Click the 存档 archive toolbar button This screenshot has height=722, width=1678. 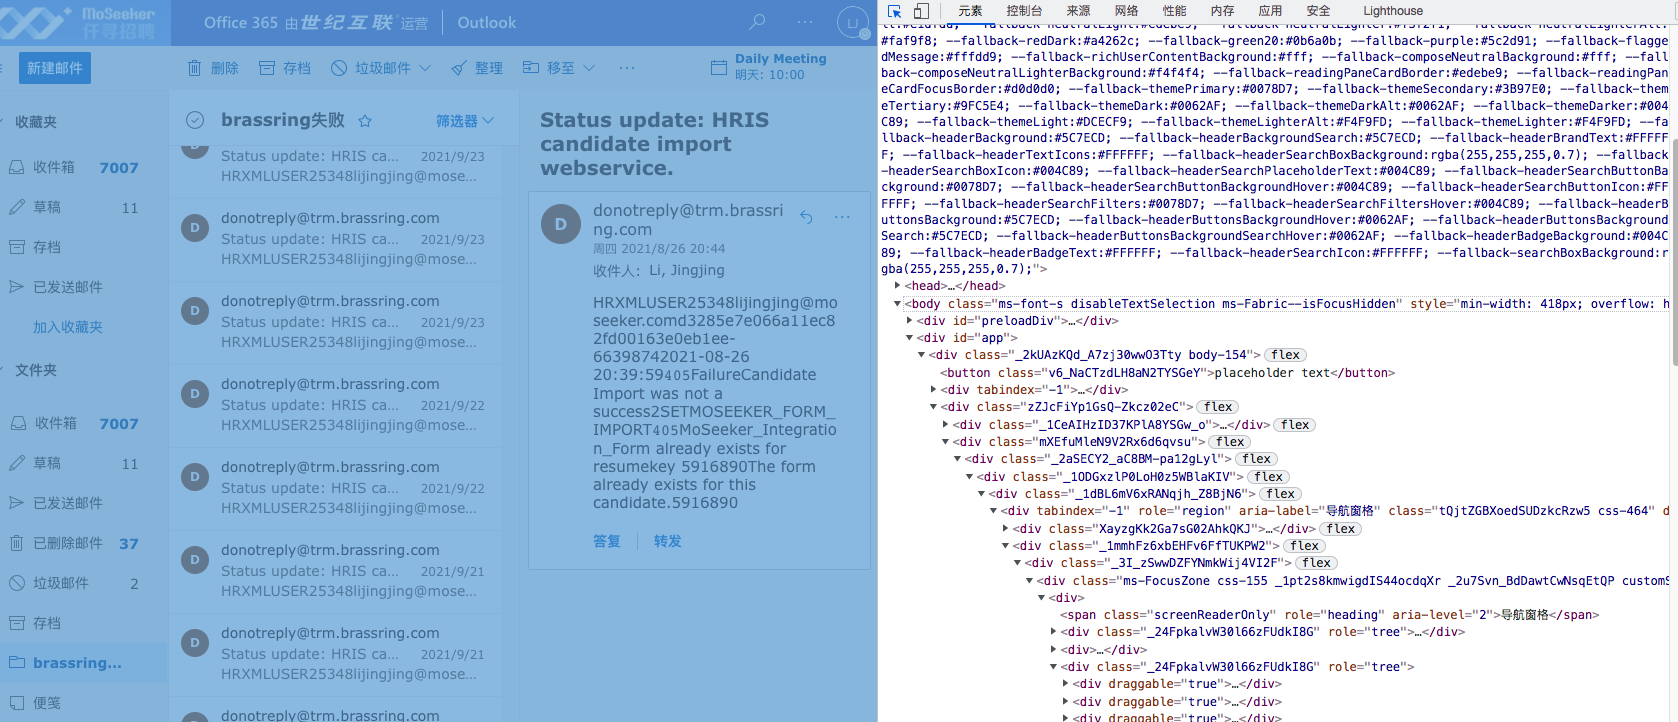(x=285, y=68)
